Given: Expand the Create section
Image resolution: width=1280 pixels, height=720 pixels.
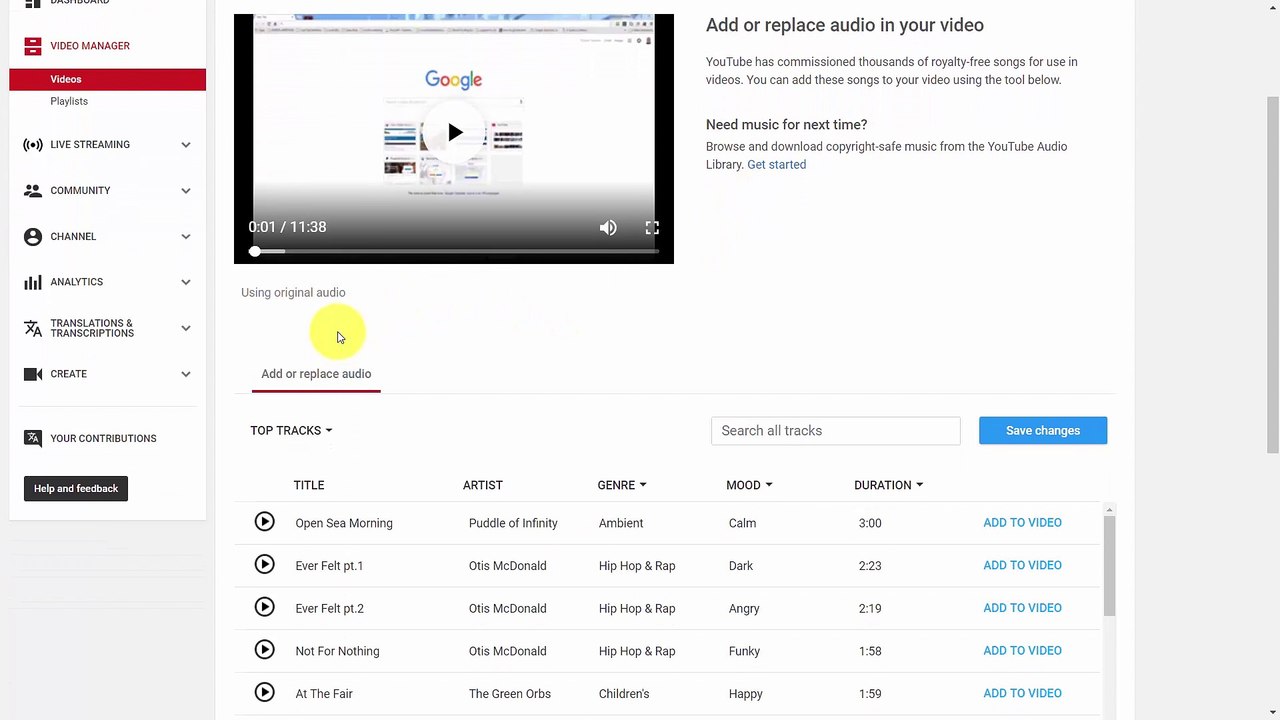Looking at the screenshot, I should [186, 374].
